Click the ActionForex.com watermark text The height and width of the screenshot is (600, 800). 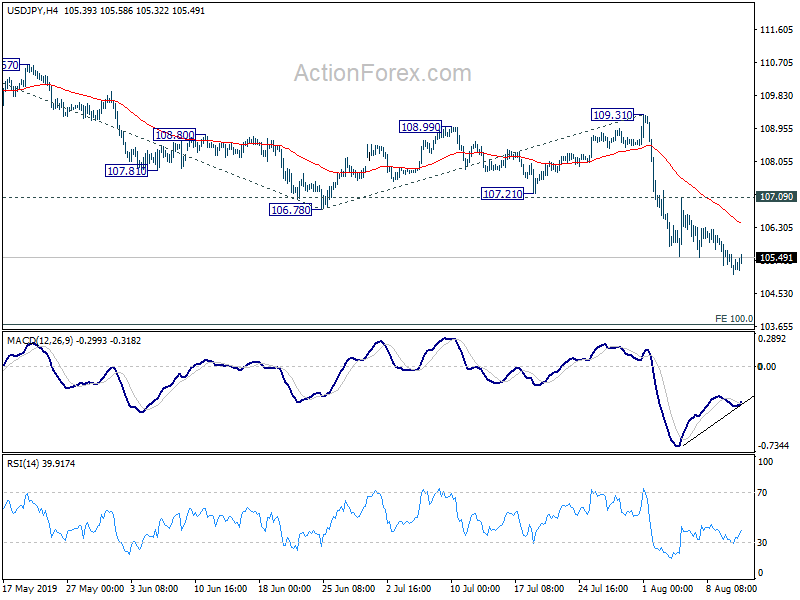coord(382,73)
